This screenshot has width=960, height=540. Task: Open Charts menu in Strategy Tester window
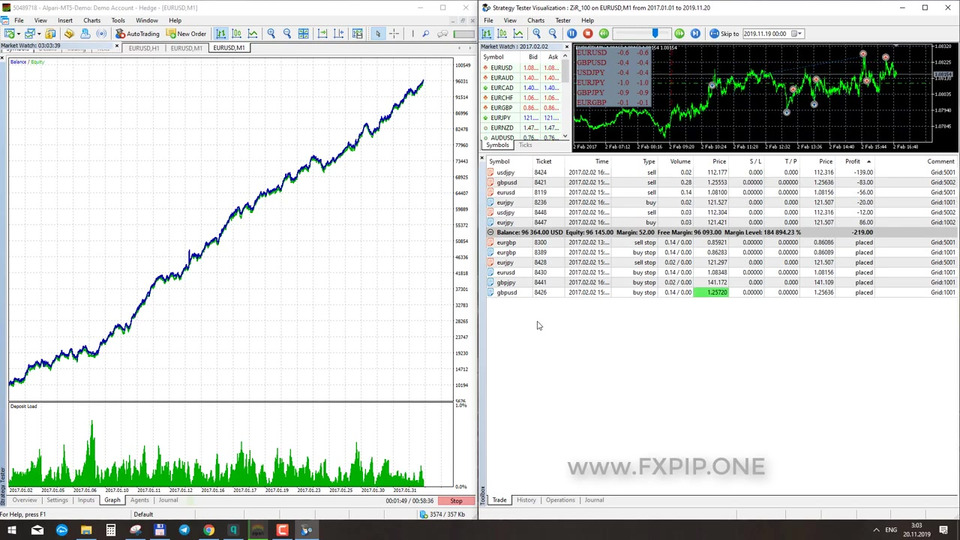tap(536, 20)
